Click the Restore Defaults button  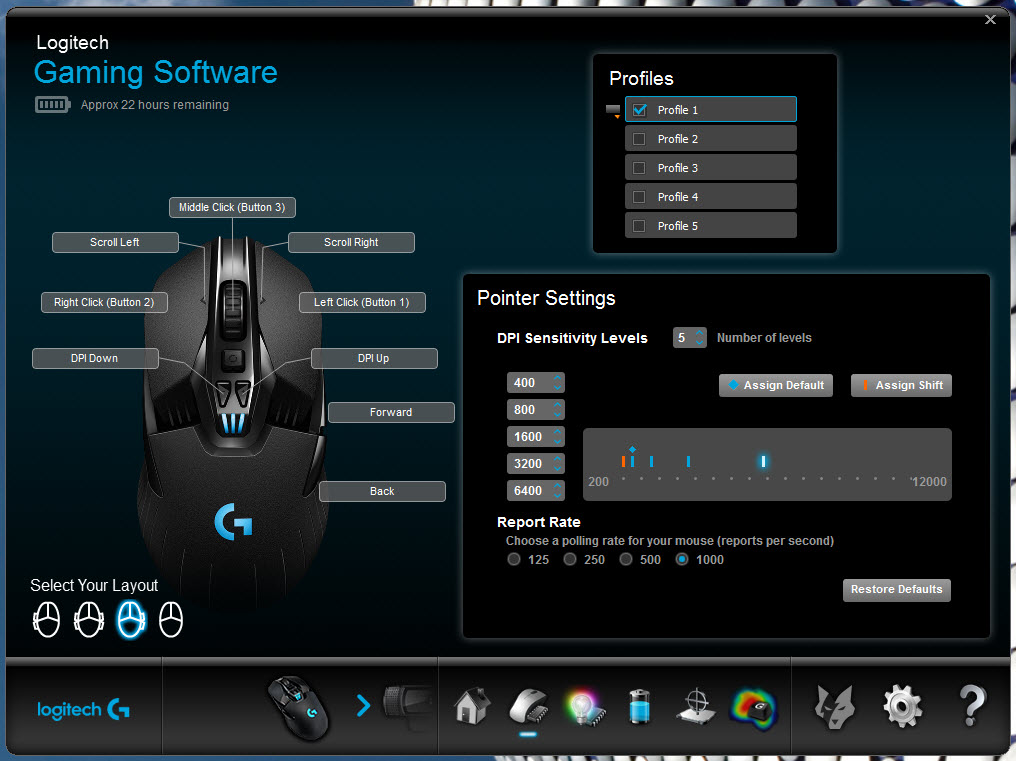(897, 590)
